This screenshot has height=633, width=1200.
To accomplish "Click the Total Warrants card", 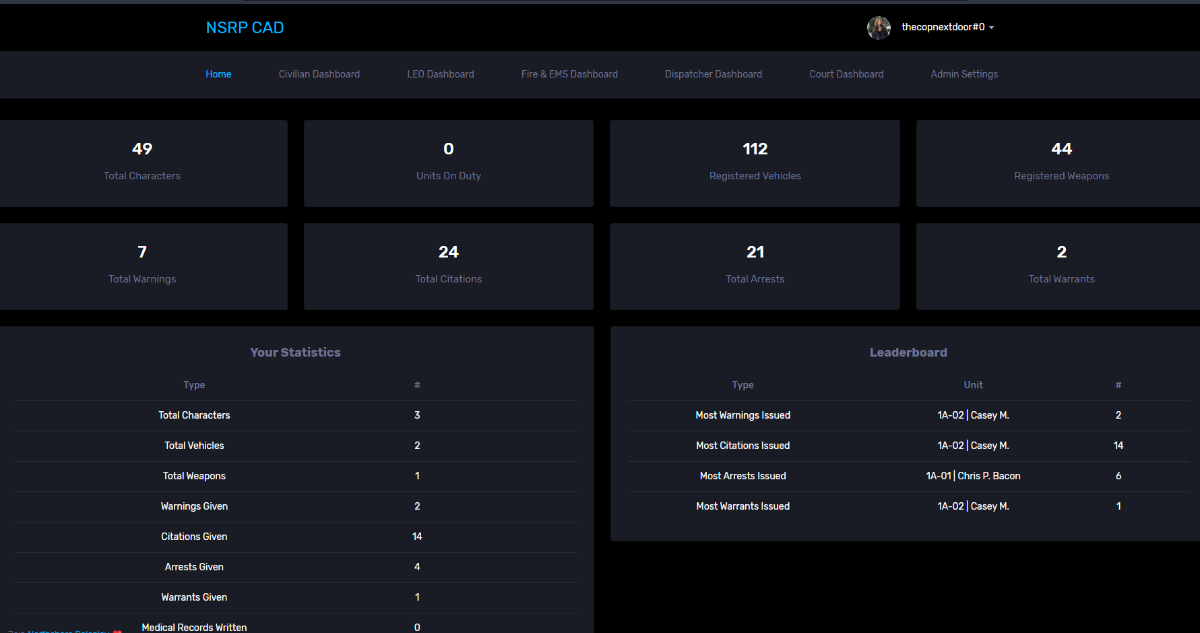I will coord(1060,266).
